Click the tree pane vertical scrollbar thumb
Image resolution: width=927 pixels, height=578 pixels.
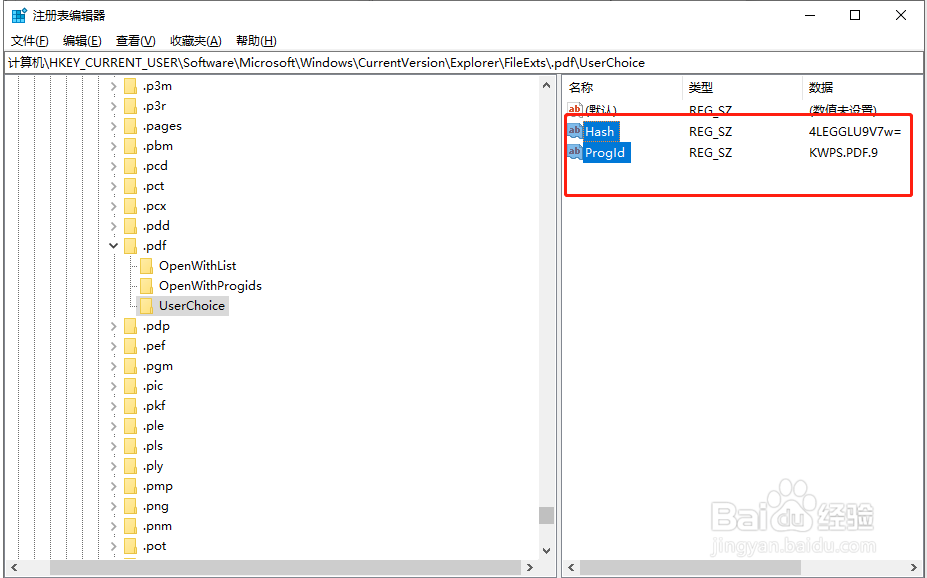coord(546,515)
